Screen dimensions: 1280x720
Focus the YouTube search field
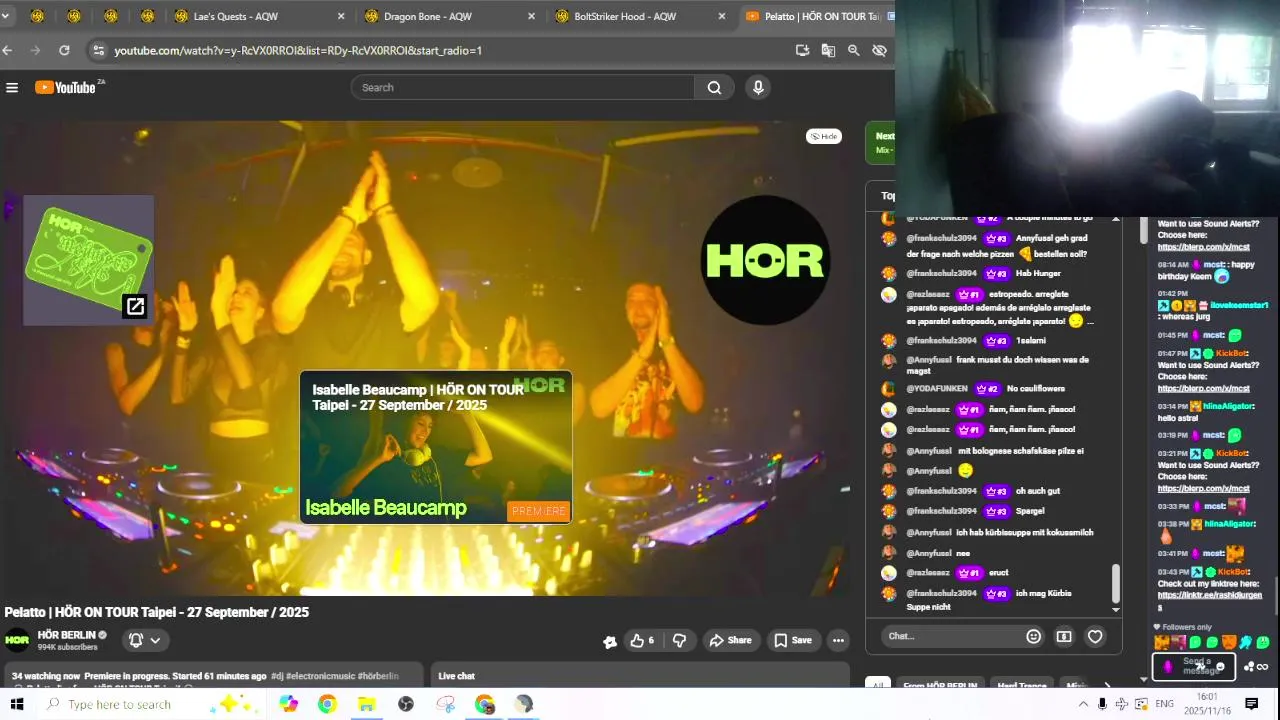click(x=523, y=88)
